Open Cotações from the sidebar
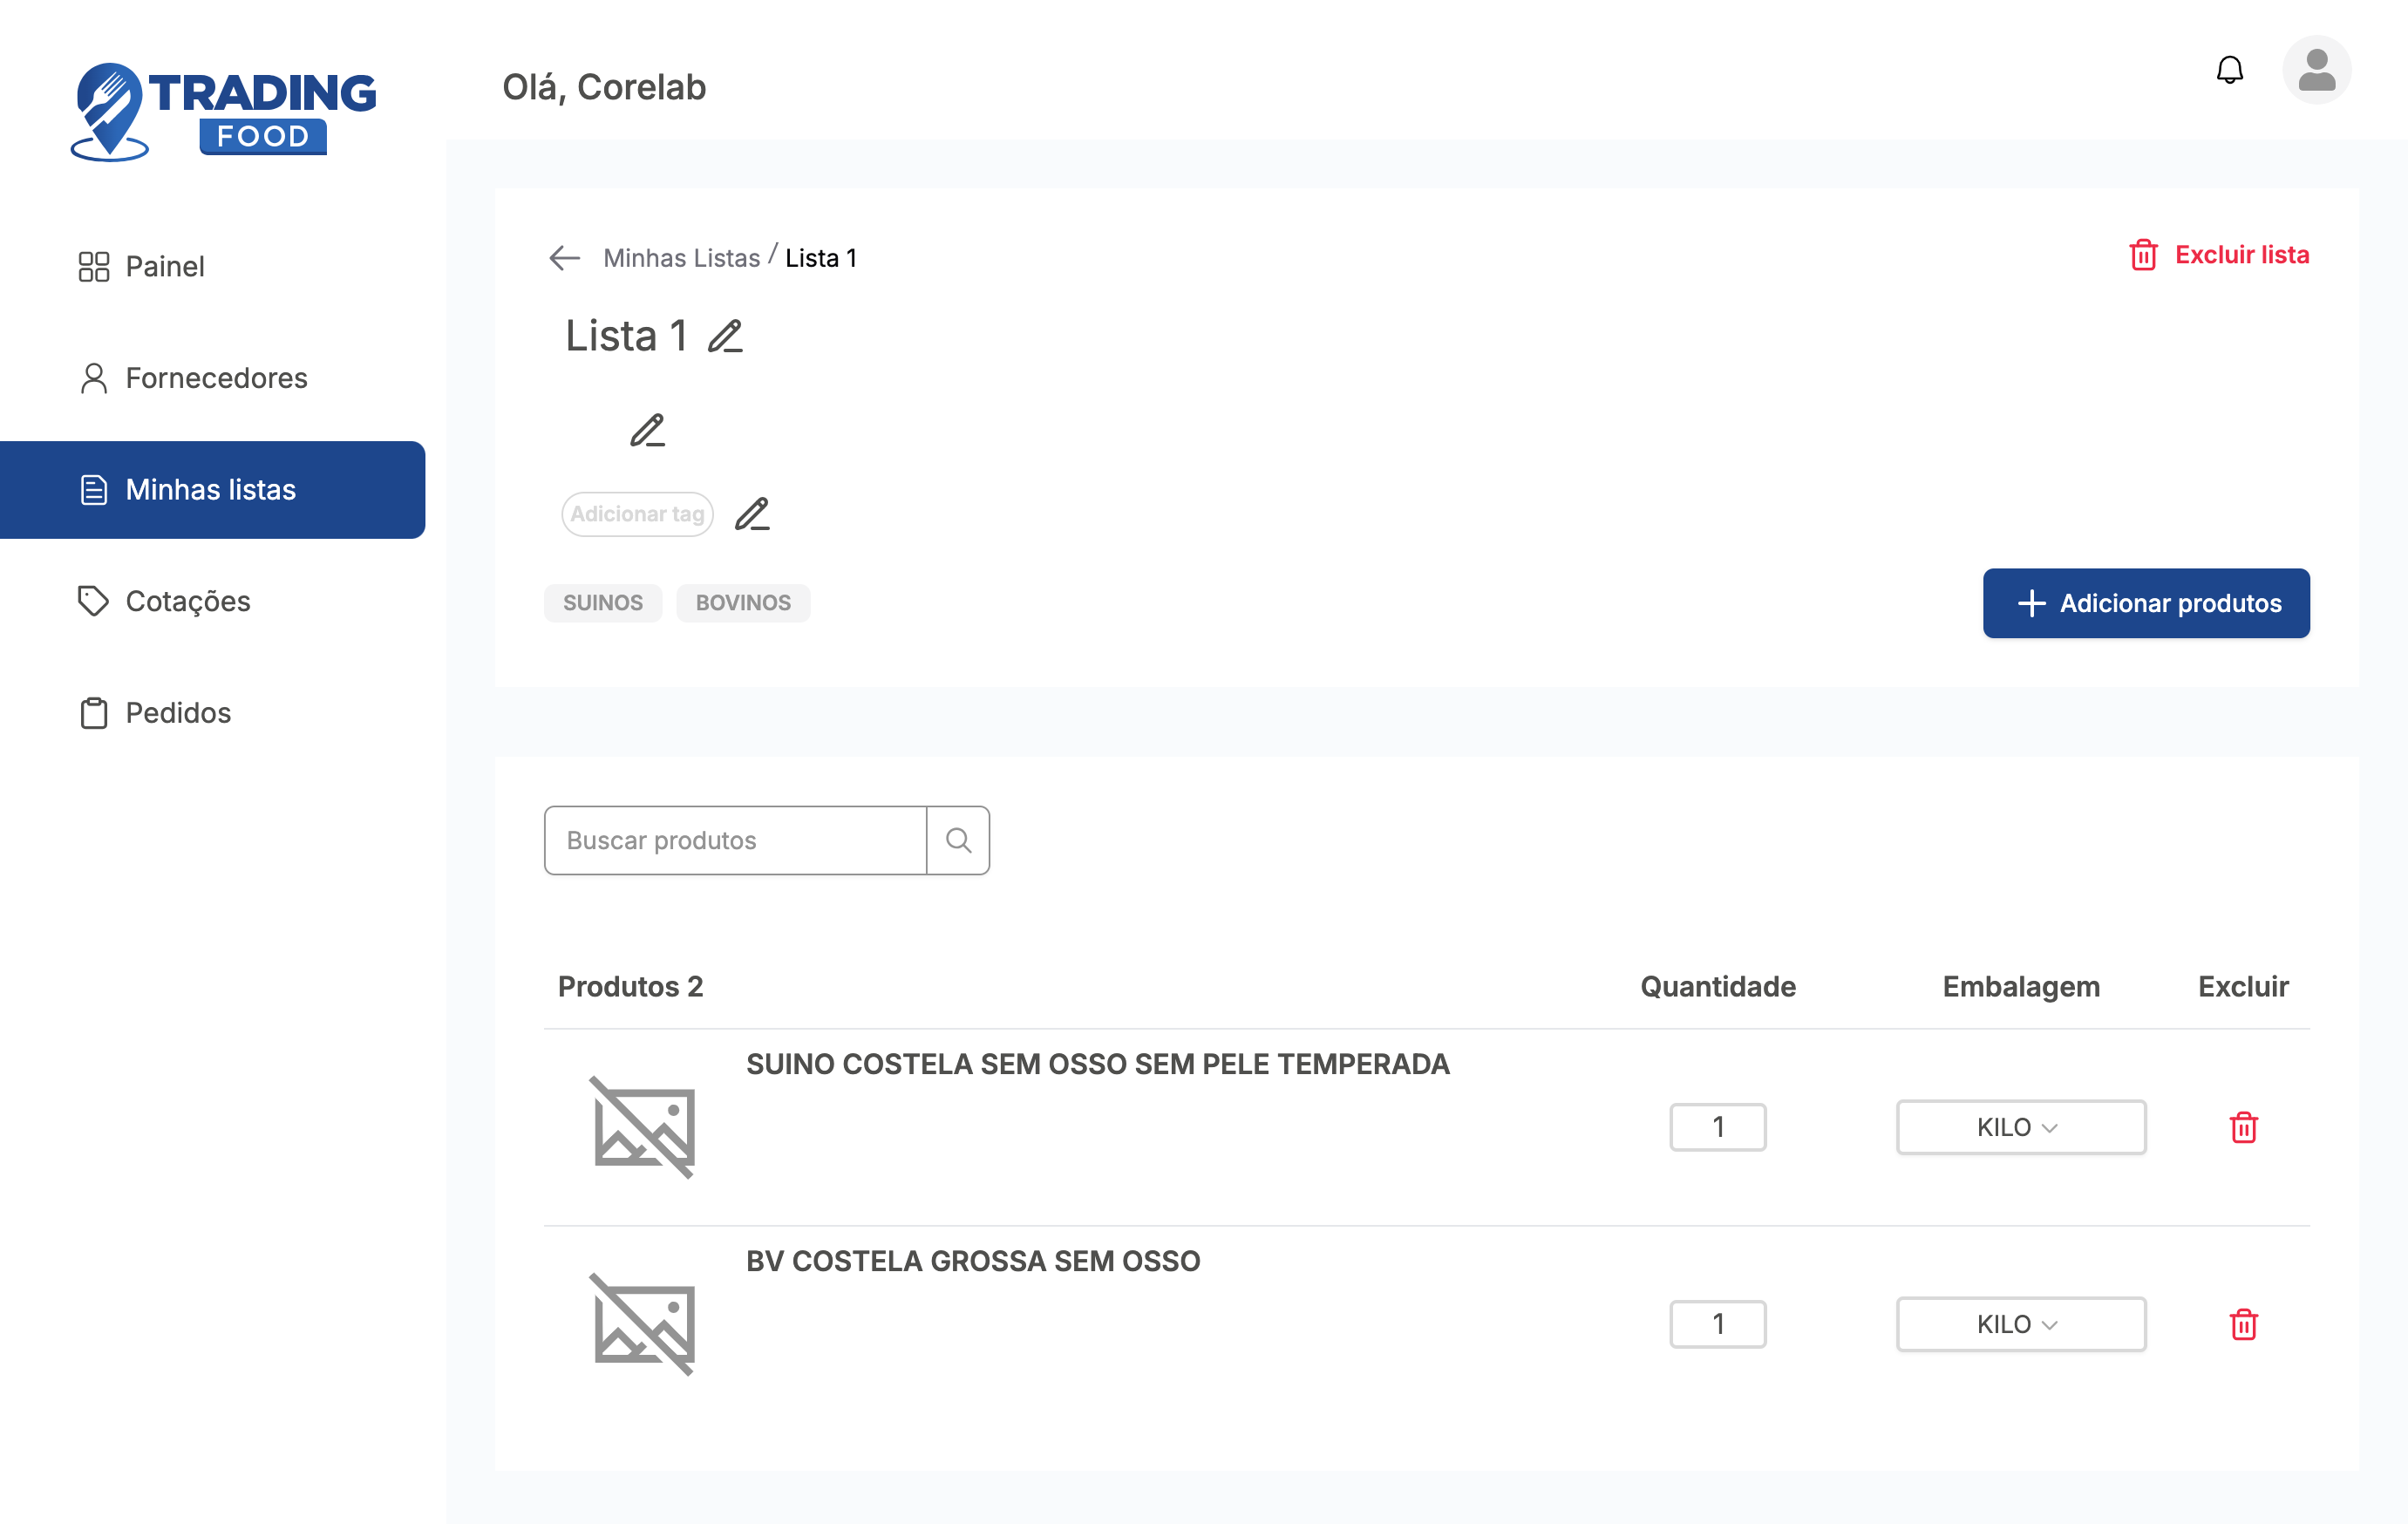This screenshot has width=2408, height=1524. (187, 601)
